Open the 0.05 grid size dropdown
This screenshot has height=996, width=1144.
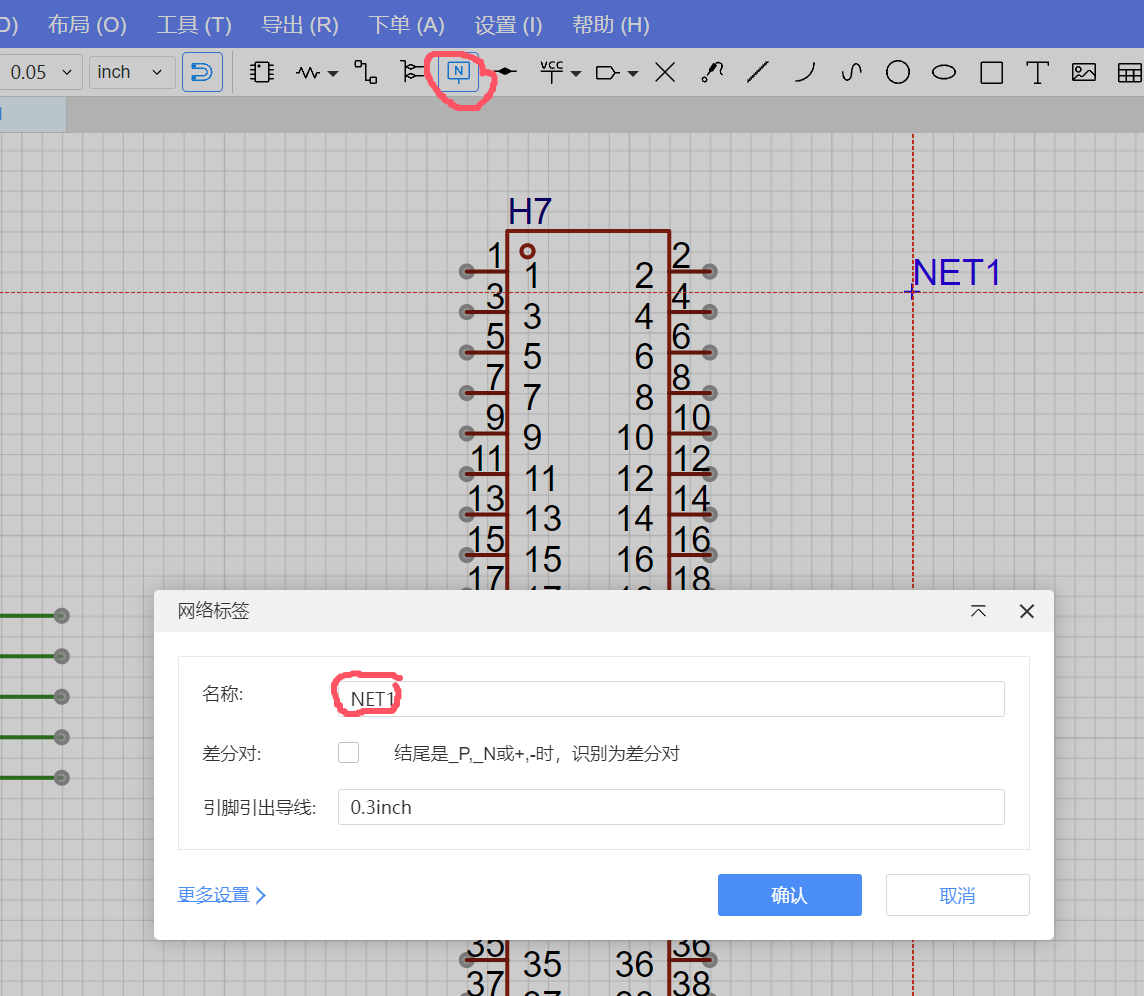tap(40, 72)
